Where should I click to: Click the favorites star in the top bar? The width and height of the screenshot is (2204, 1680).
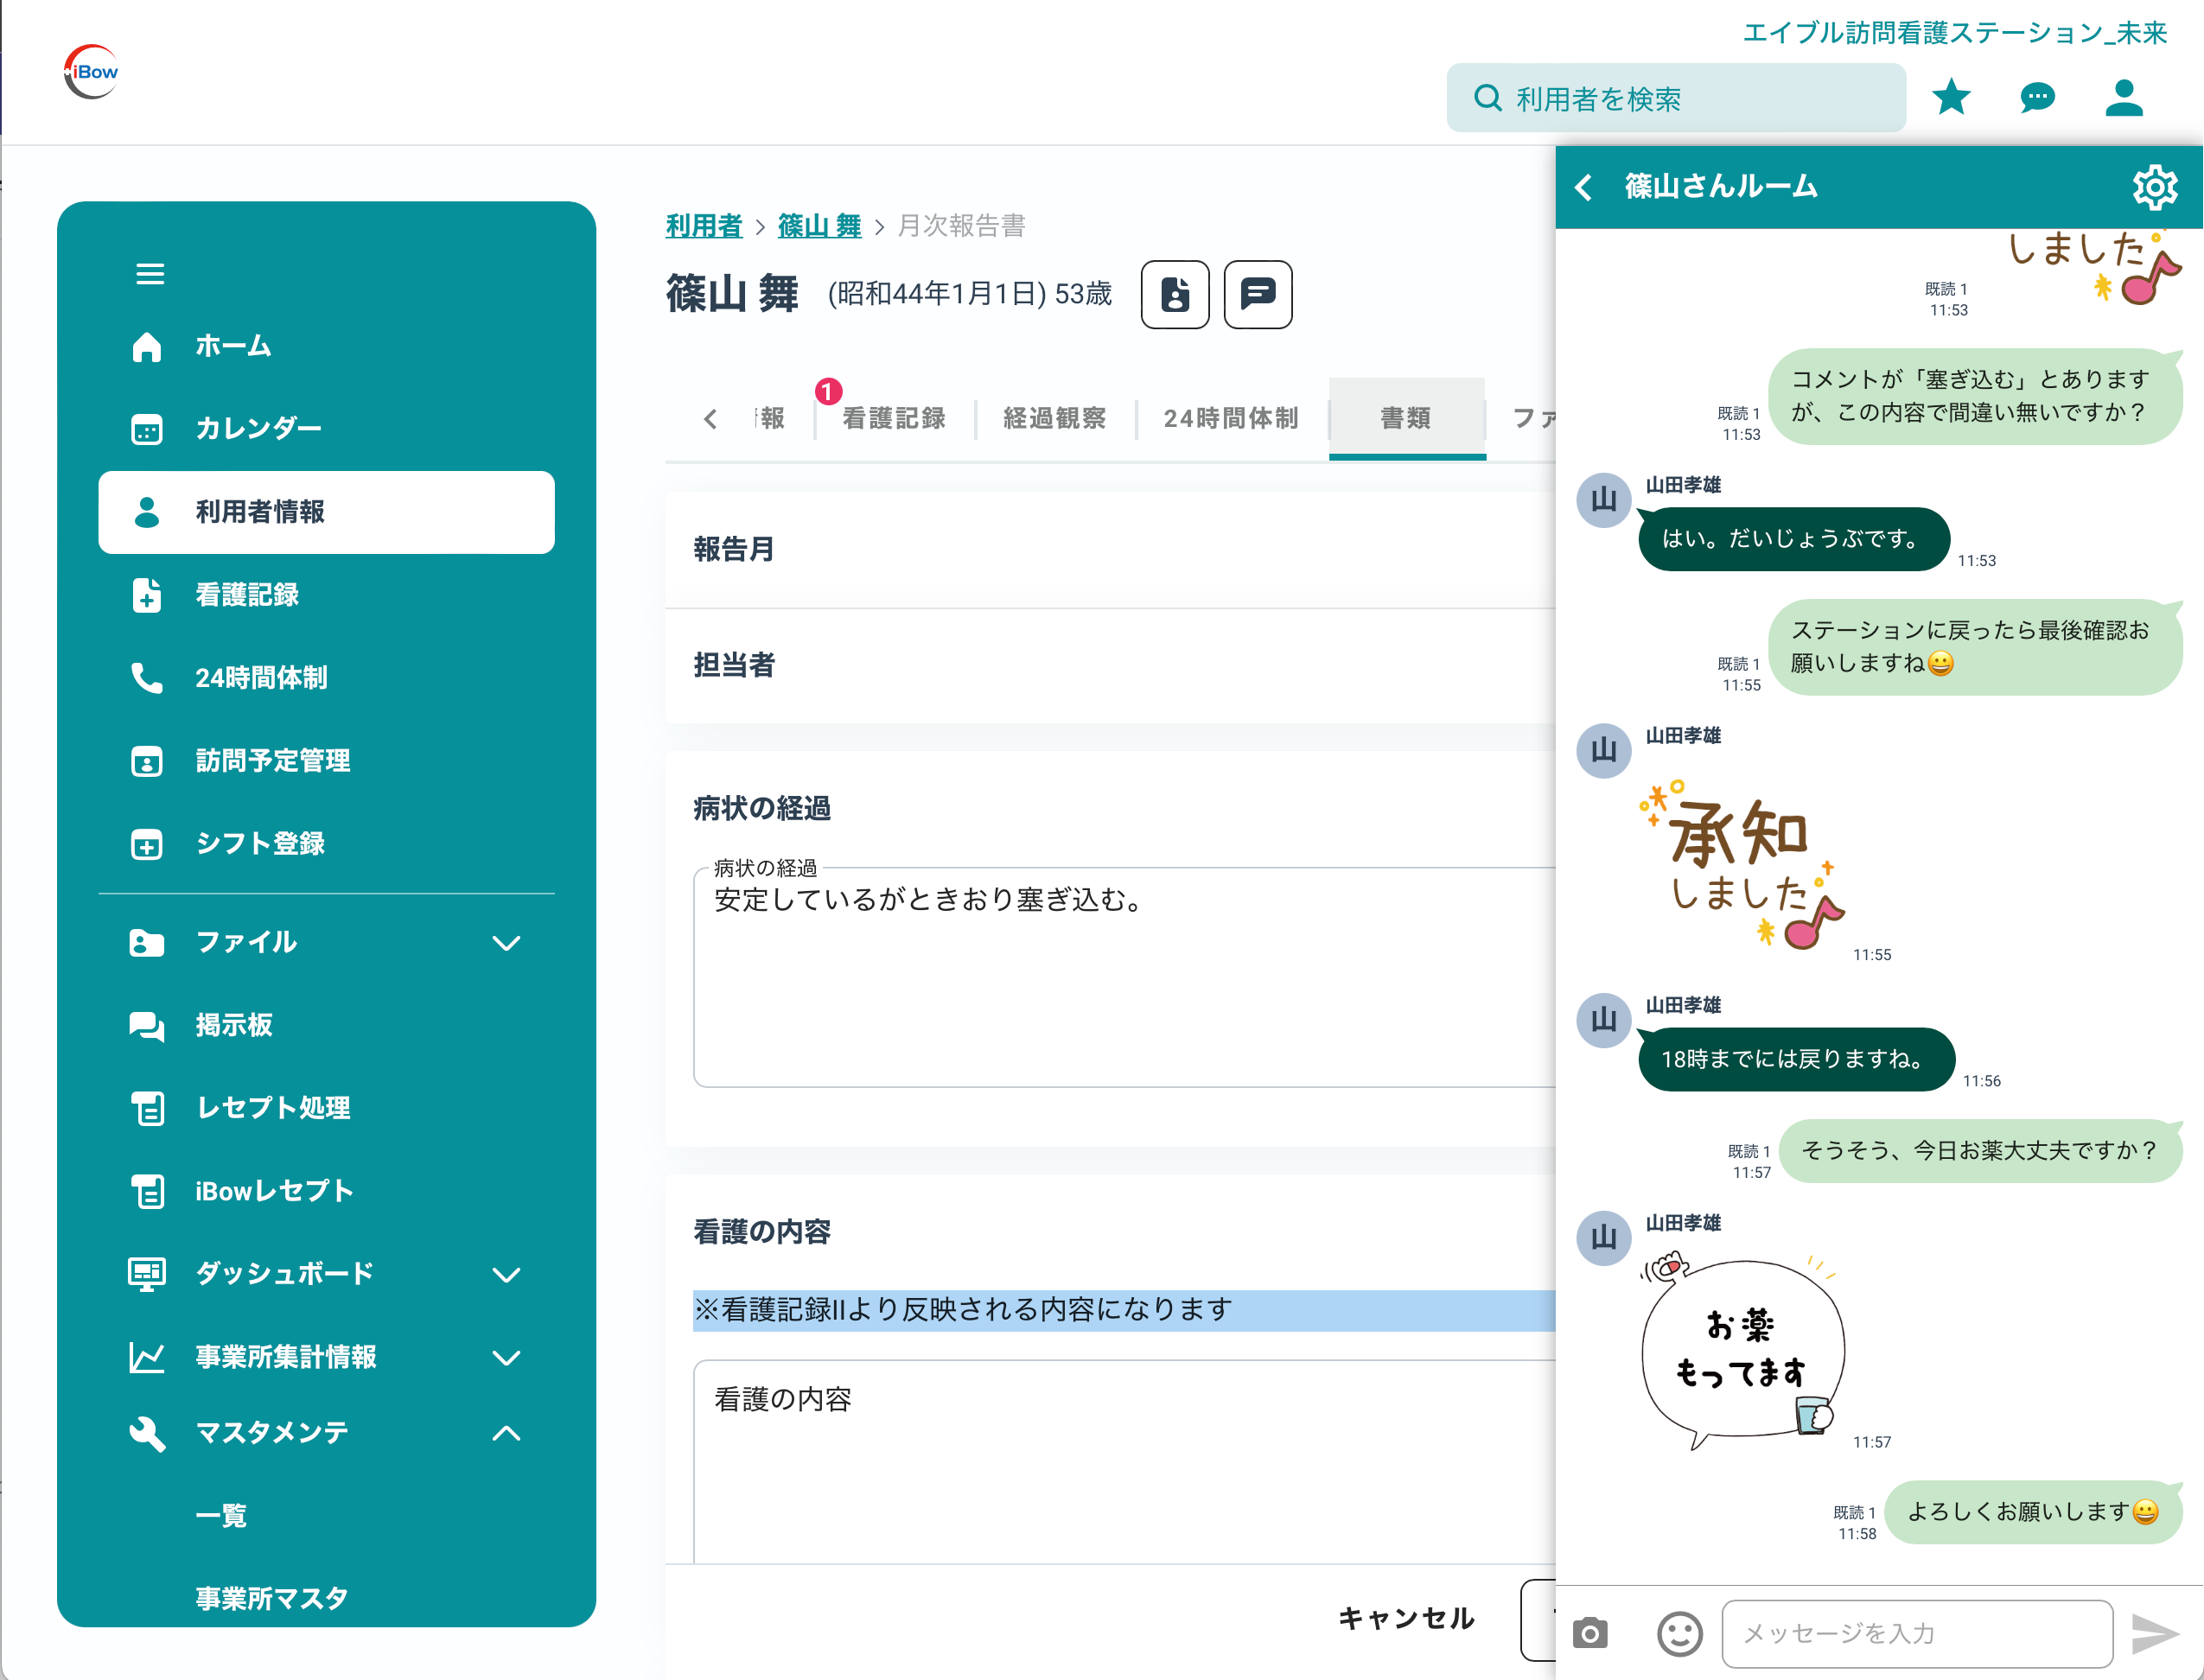tap(1951, 97)
